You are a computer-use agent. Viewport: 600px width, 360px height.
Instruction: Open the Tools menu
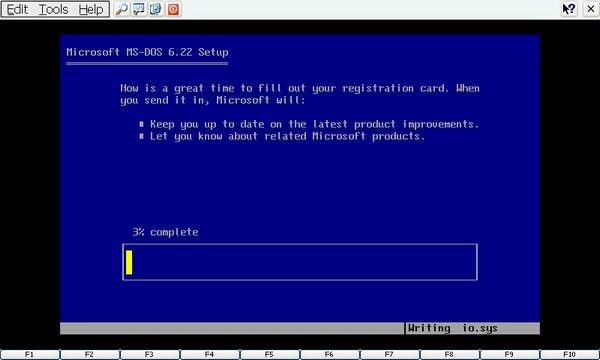click(54, 9)
